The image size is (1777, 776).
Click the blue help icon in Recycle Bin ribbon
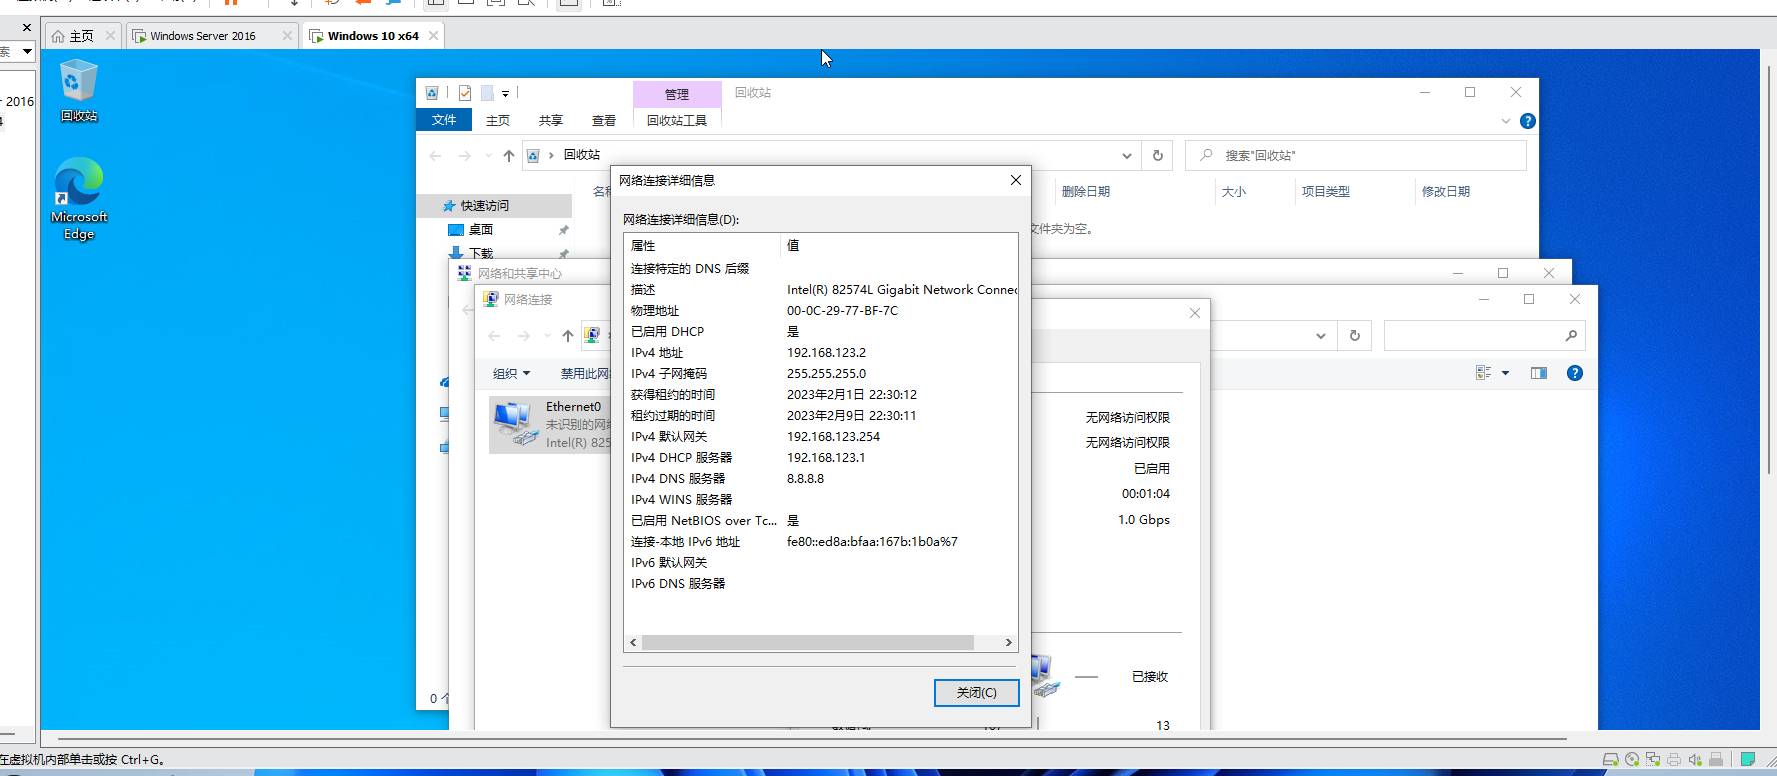1527,121
